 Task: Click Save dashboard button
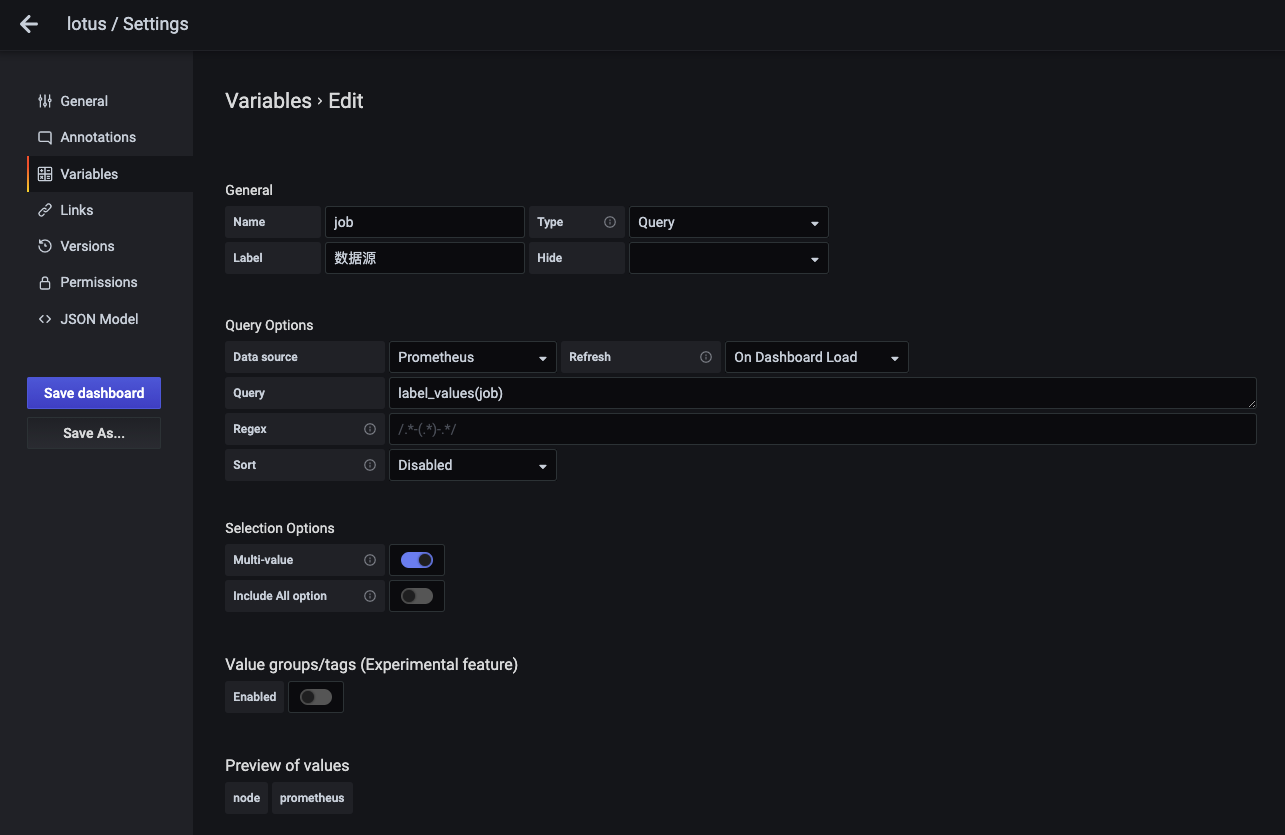click(x=94, y=393)
